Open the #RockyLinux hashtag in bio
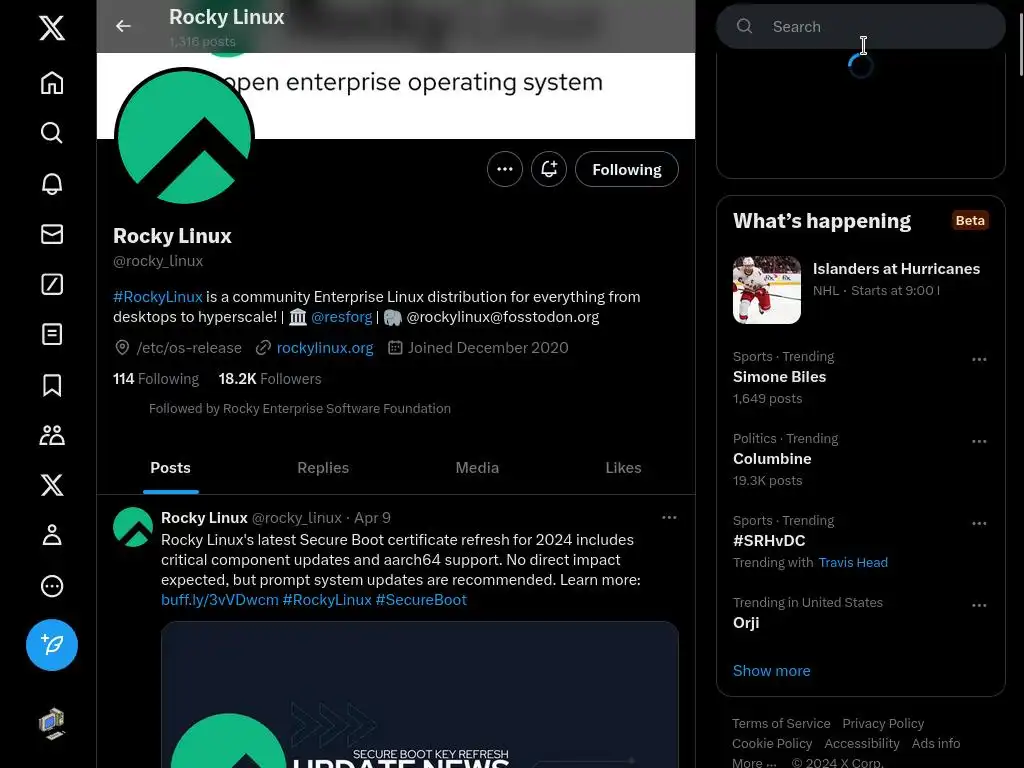The image size is (1024, 768). (157, 296)
